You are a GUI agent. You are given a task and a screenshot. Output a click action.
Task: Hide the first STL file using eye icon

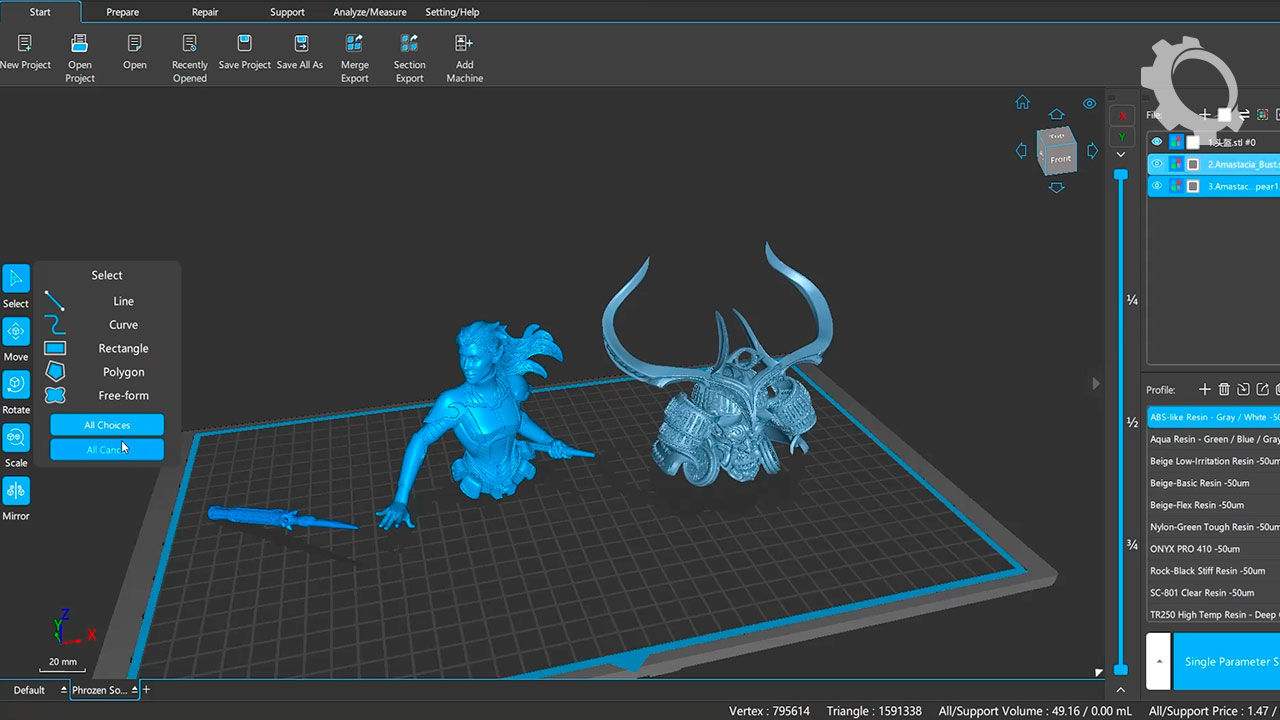point(1157,142)
